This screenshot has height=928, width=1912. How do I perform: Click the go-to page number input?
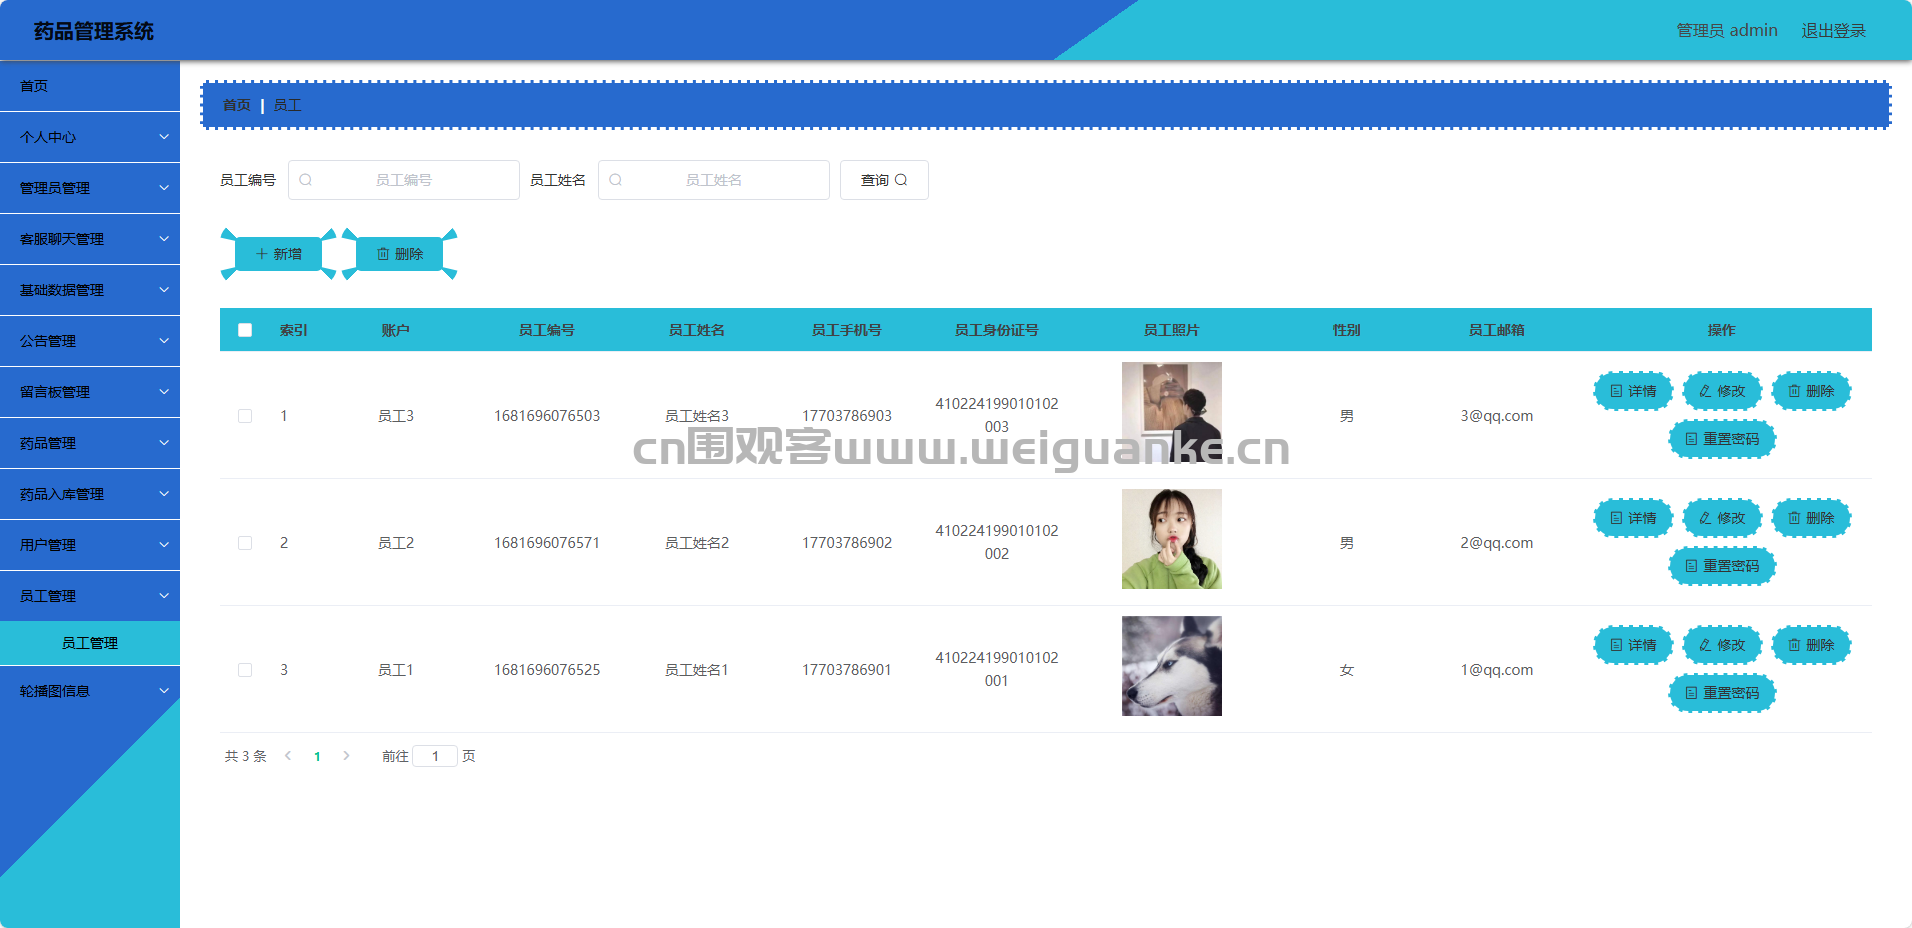point(435,756)
